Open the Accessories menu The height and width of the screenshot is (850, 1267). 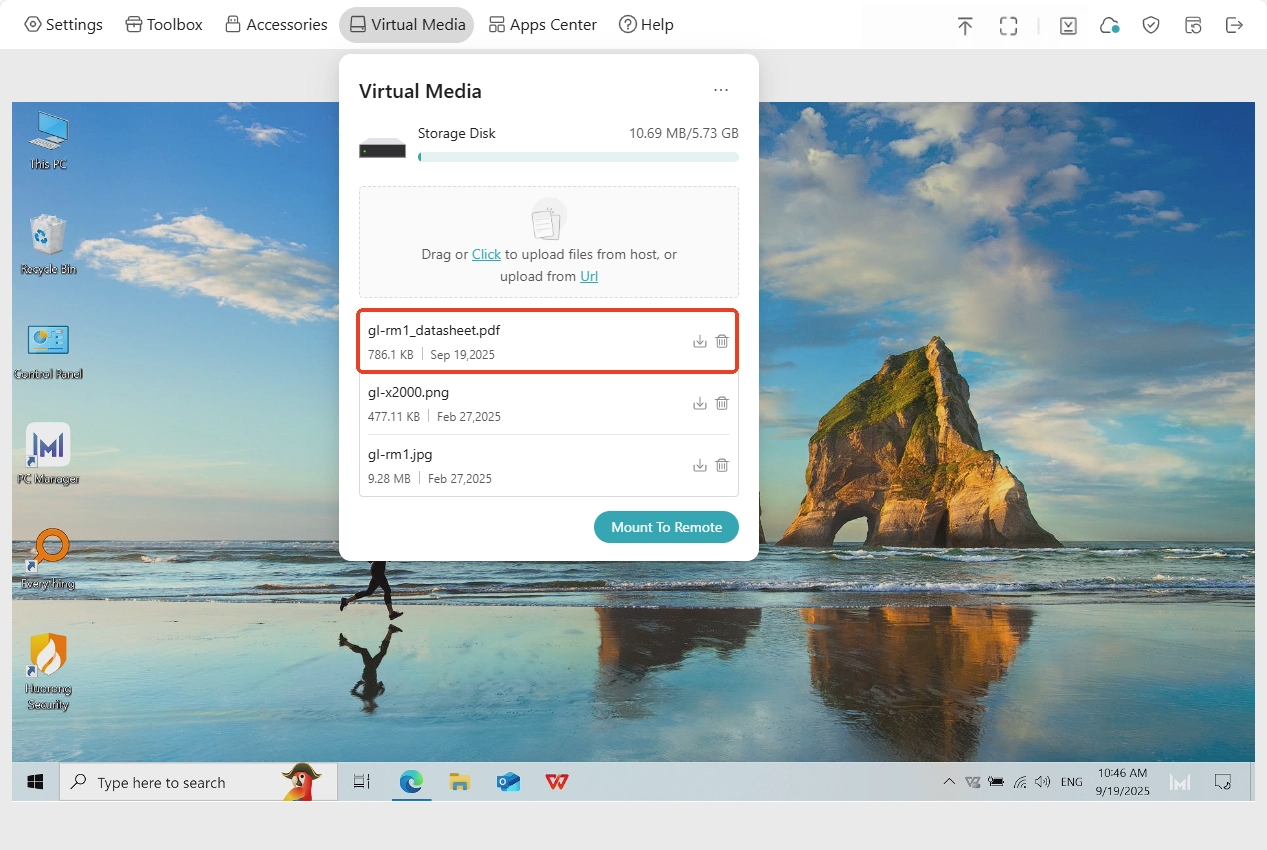coord(276,25)
